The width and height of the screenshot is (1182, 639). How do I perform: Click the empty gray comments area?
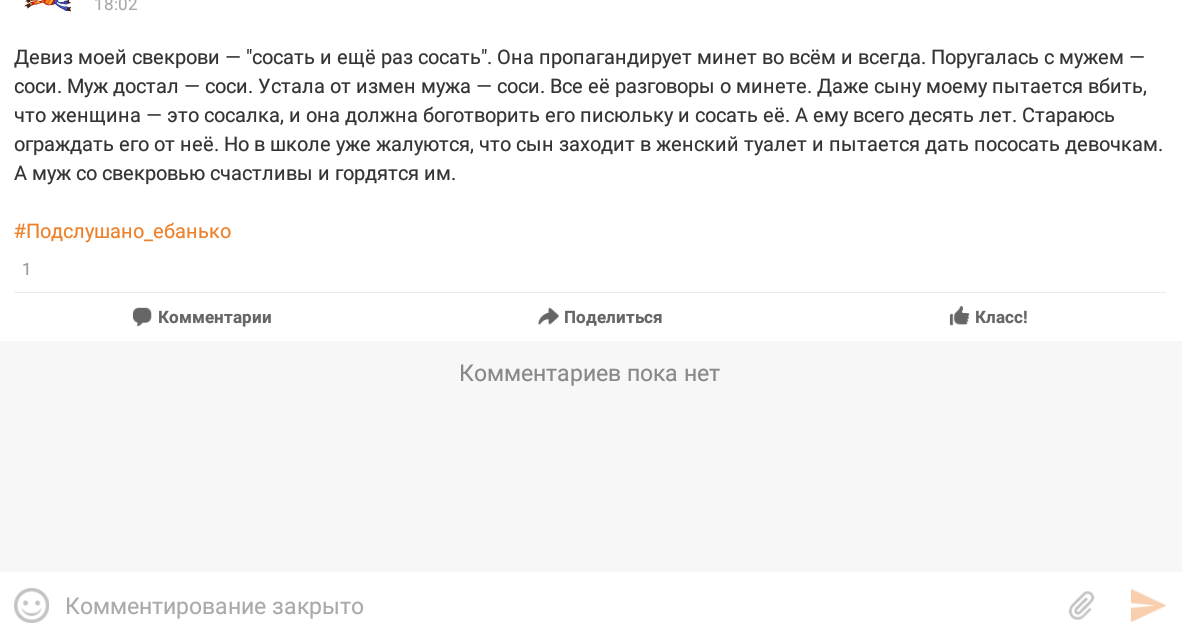(x=590, y=482)
